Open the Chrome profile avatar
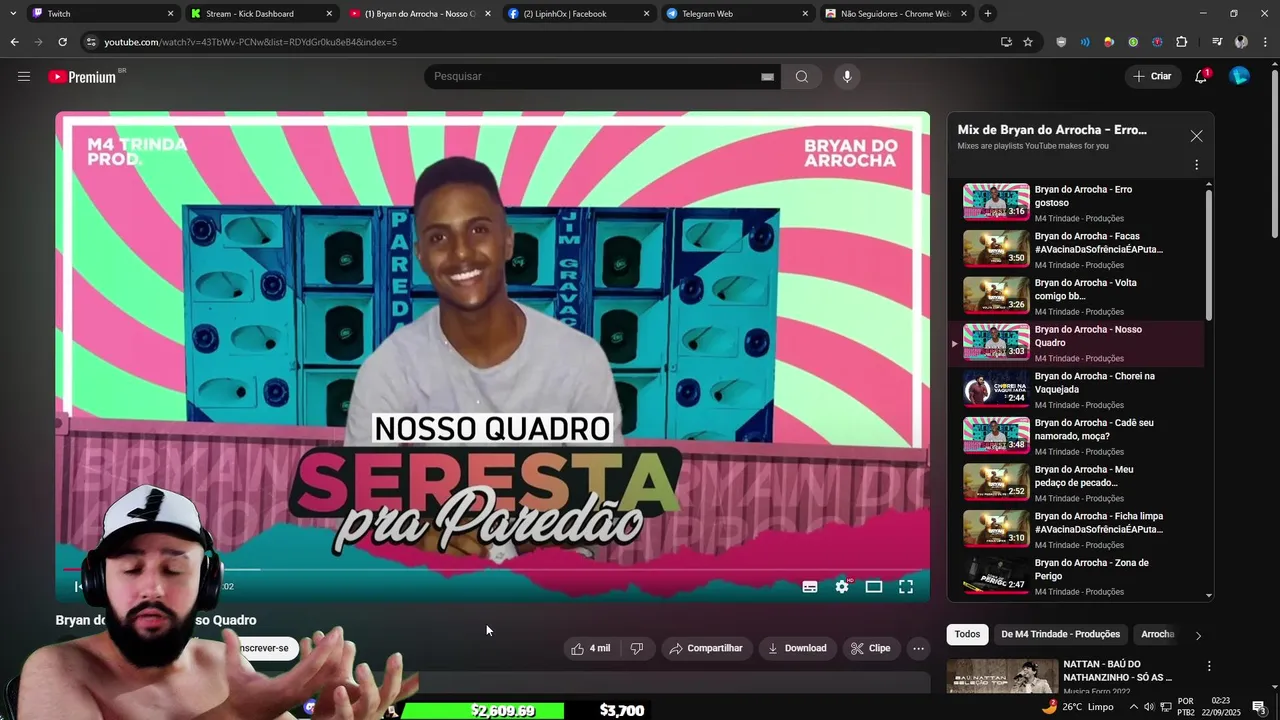The image size is (1280, 720). pos(1241,42)
